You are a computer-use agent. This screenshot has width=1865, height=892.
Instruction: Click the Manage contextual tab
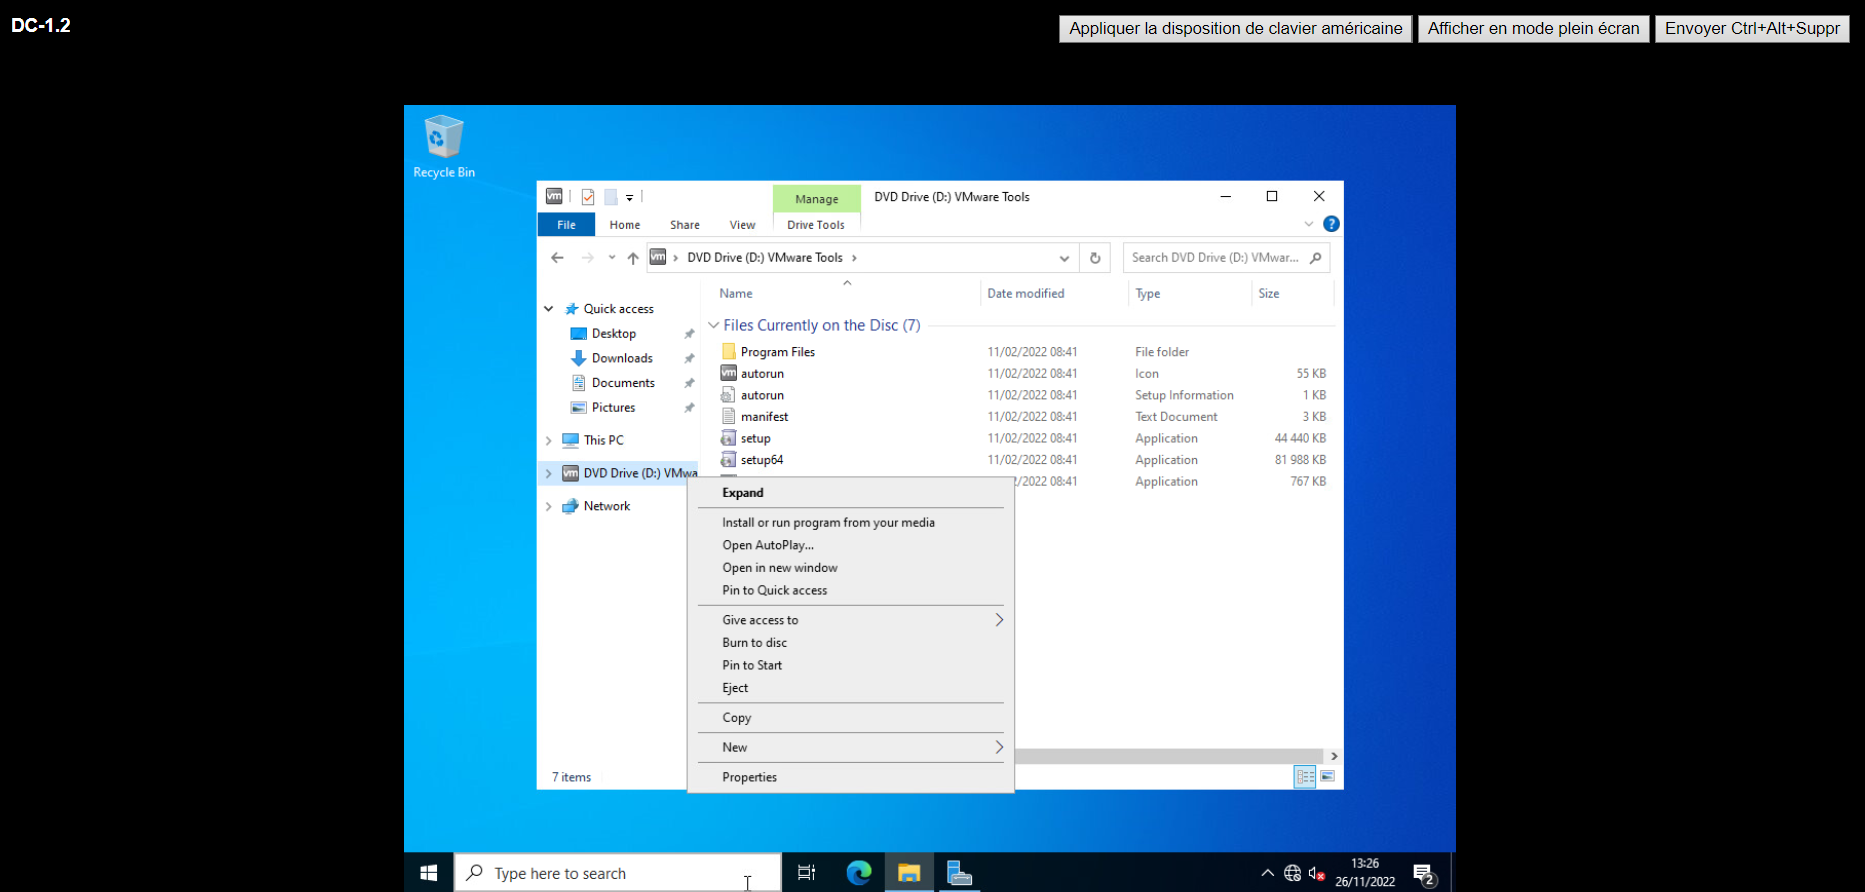tap(816, 199)
